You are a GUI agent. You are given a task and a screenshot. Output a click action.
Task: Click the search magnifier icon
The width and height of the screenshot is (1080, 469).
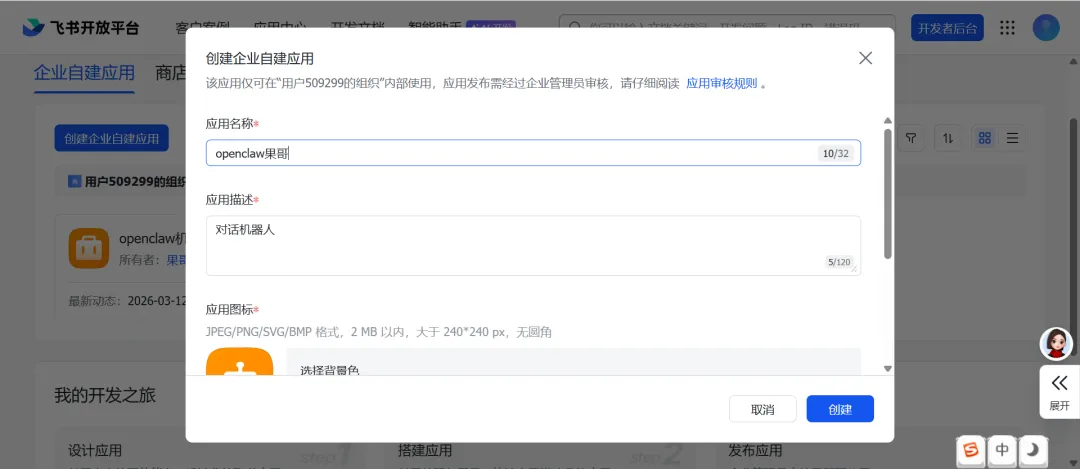tap(574, 28)
